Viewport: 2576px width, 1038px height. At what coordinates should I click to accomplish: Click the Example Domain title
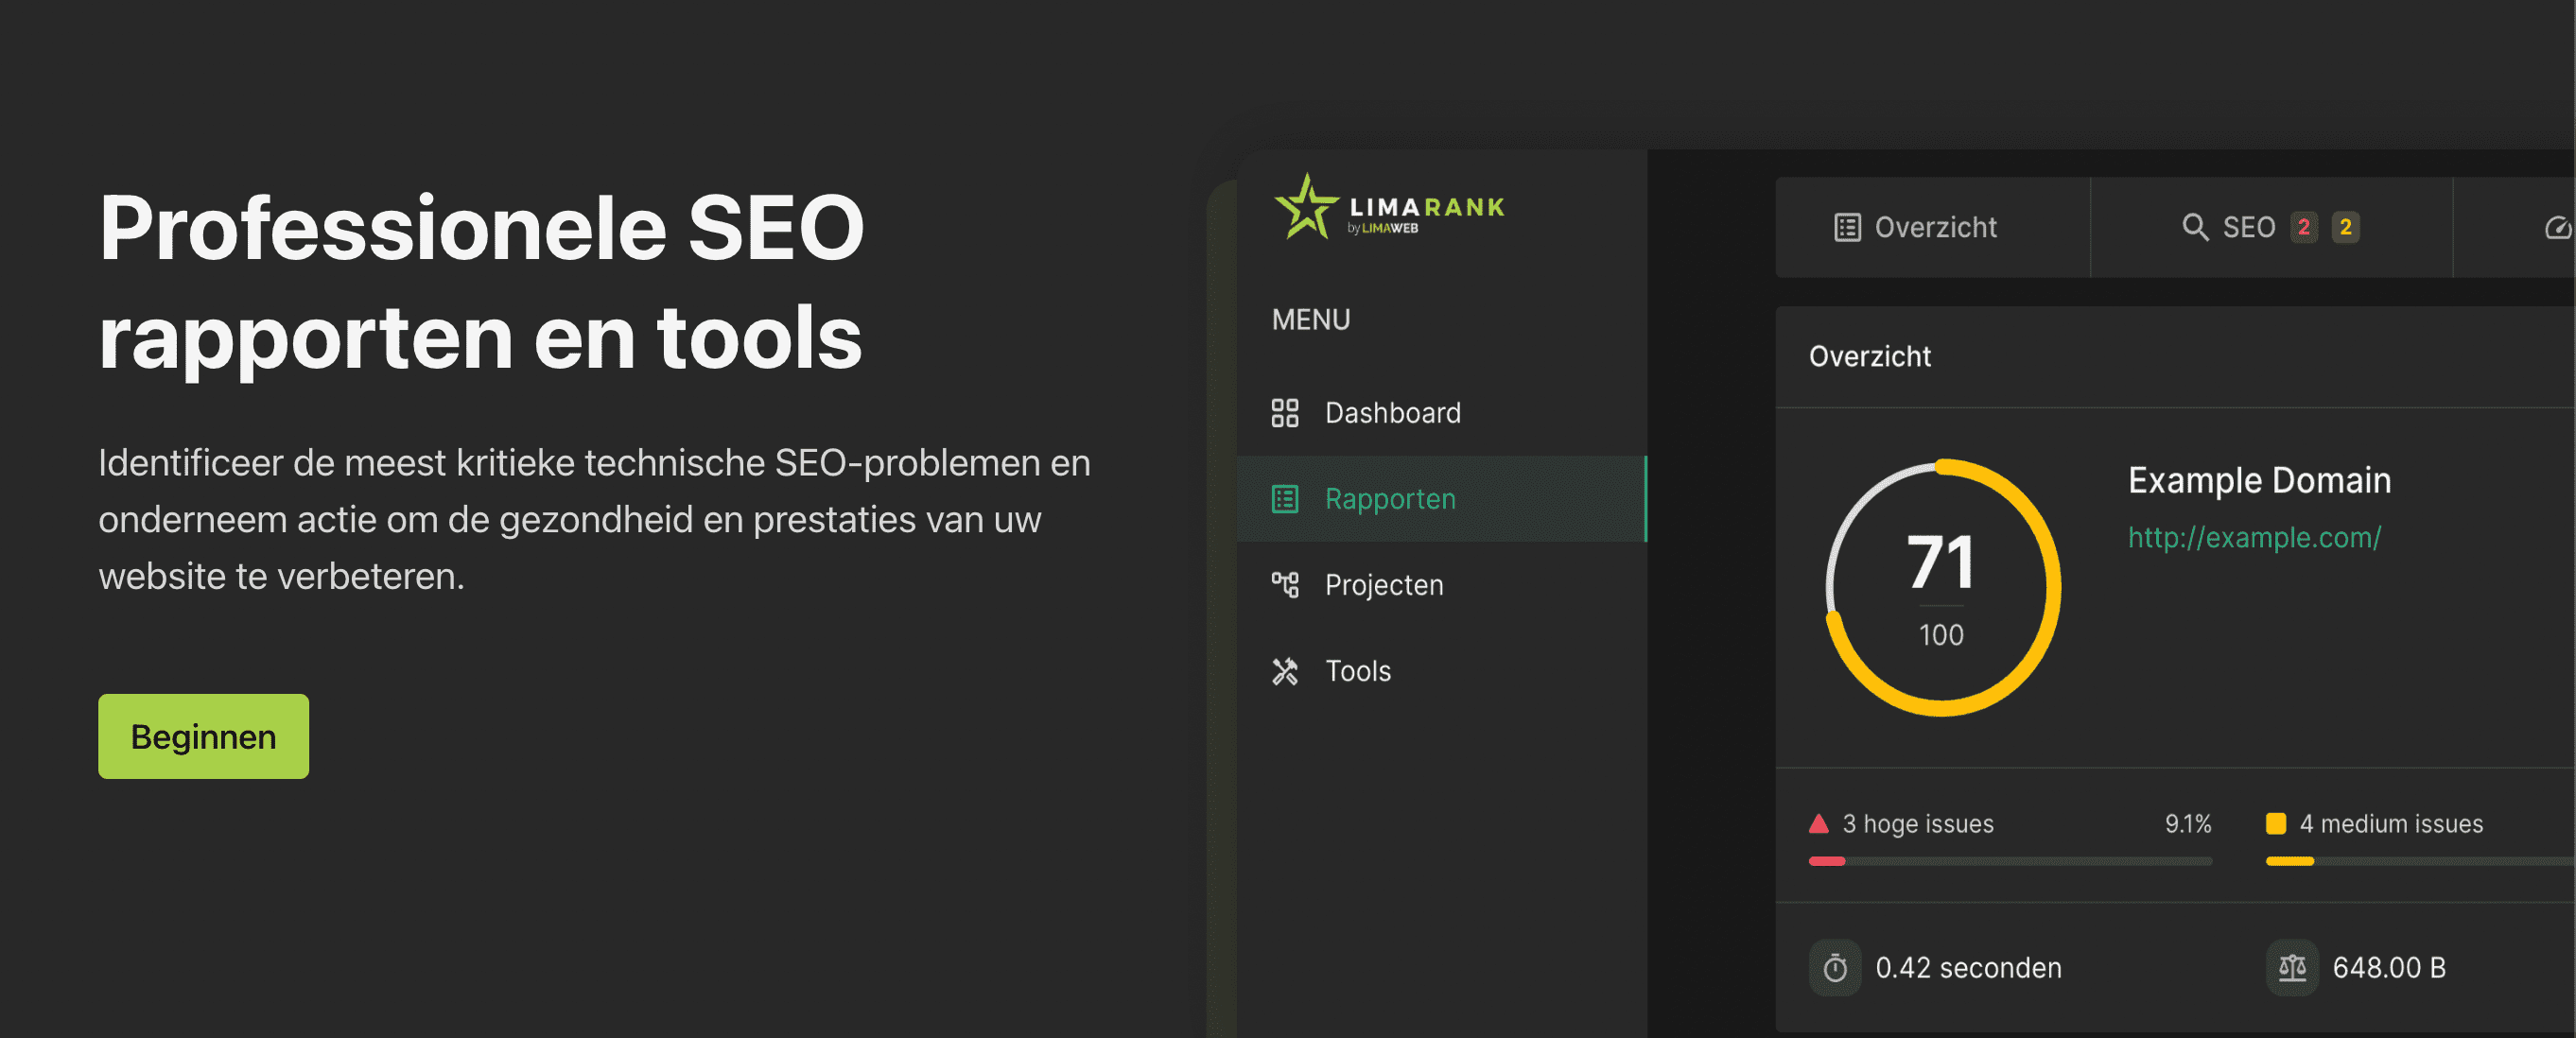pos(2259,480)
